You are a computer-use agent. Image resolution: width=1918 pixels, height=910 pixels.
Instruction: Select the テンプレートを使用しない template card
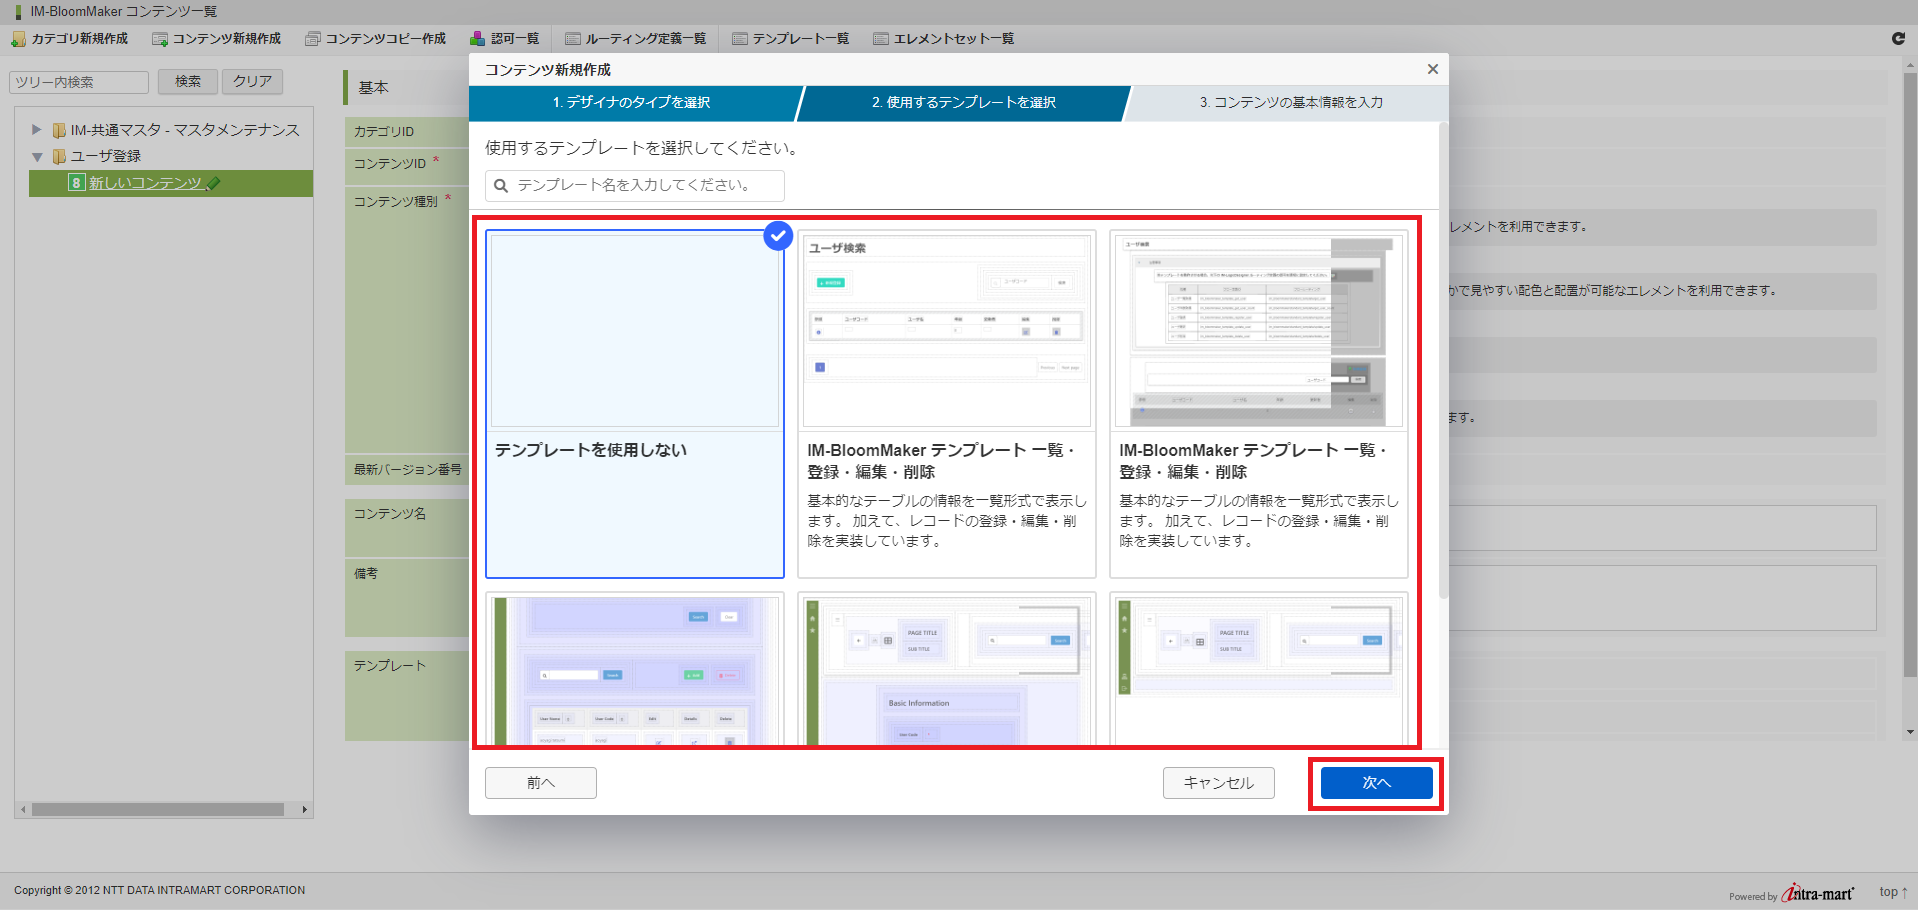pos(634,404)
